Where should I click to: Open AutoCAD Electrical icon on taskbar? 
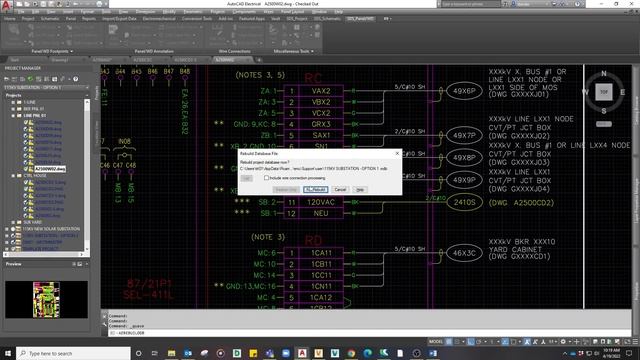(x=302, y=353)
